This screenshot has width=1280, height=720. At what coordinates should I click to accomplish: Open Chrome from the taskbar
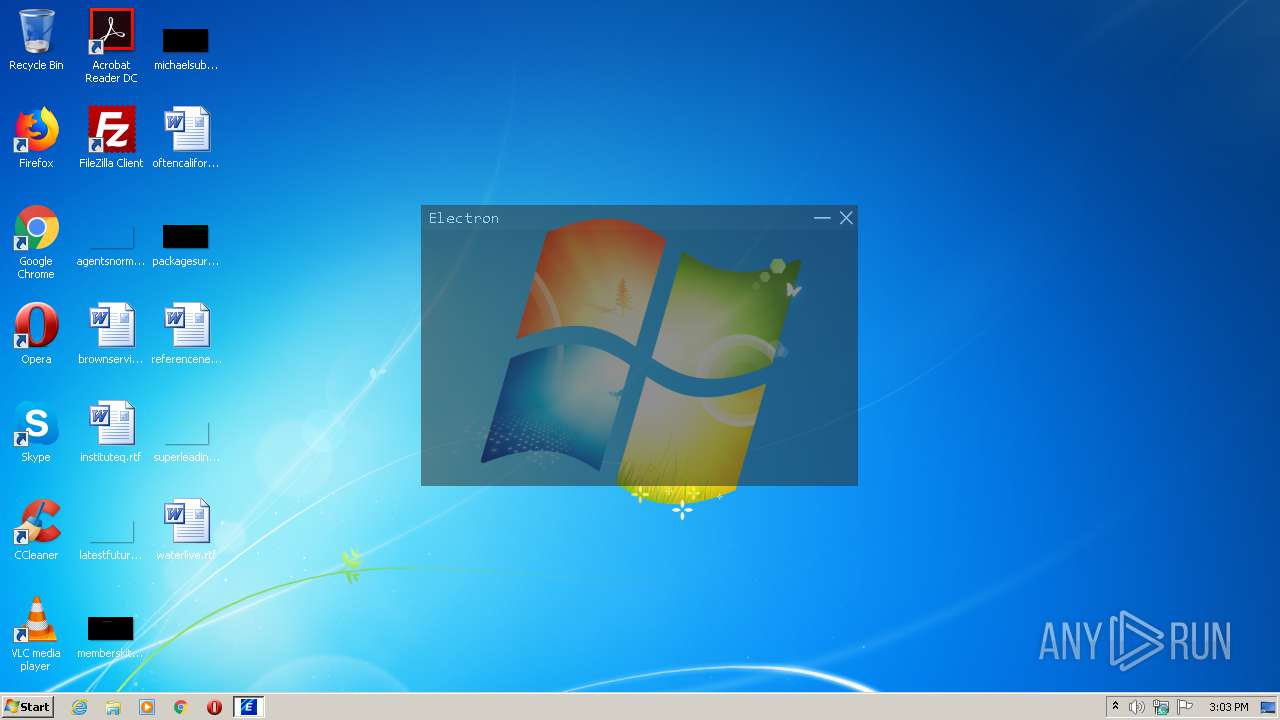181,707
